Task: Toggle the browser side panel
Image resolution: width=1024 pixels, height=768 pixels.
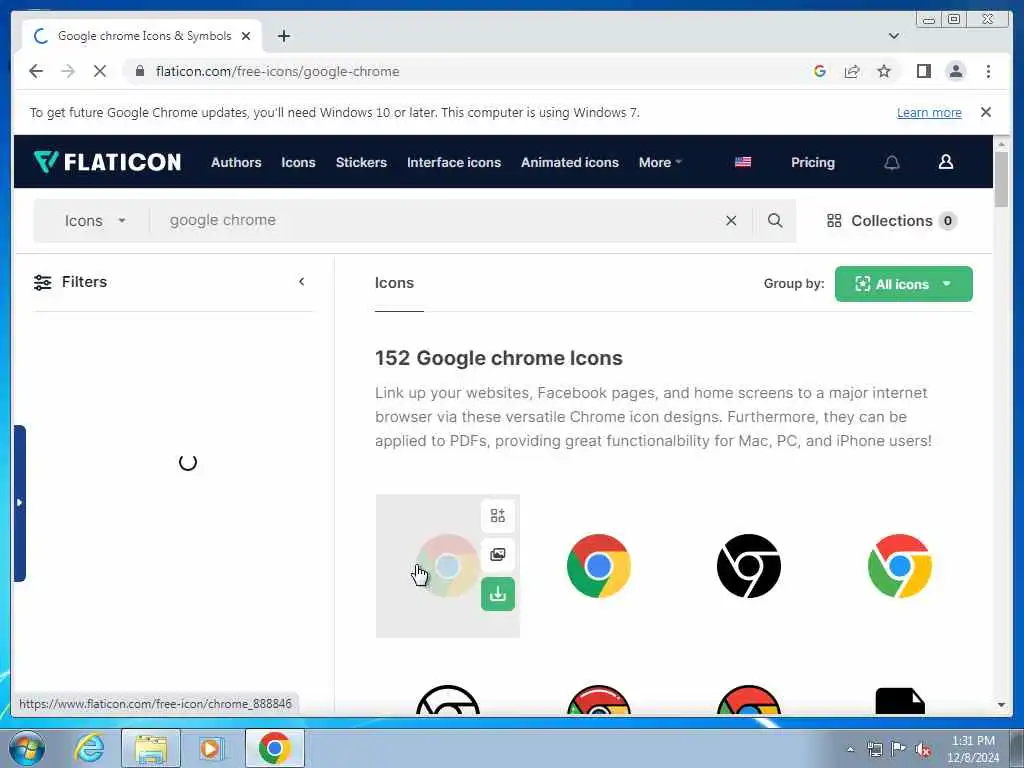Action: click(923, 71)
